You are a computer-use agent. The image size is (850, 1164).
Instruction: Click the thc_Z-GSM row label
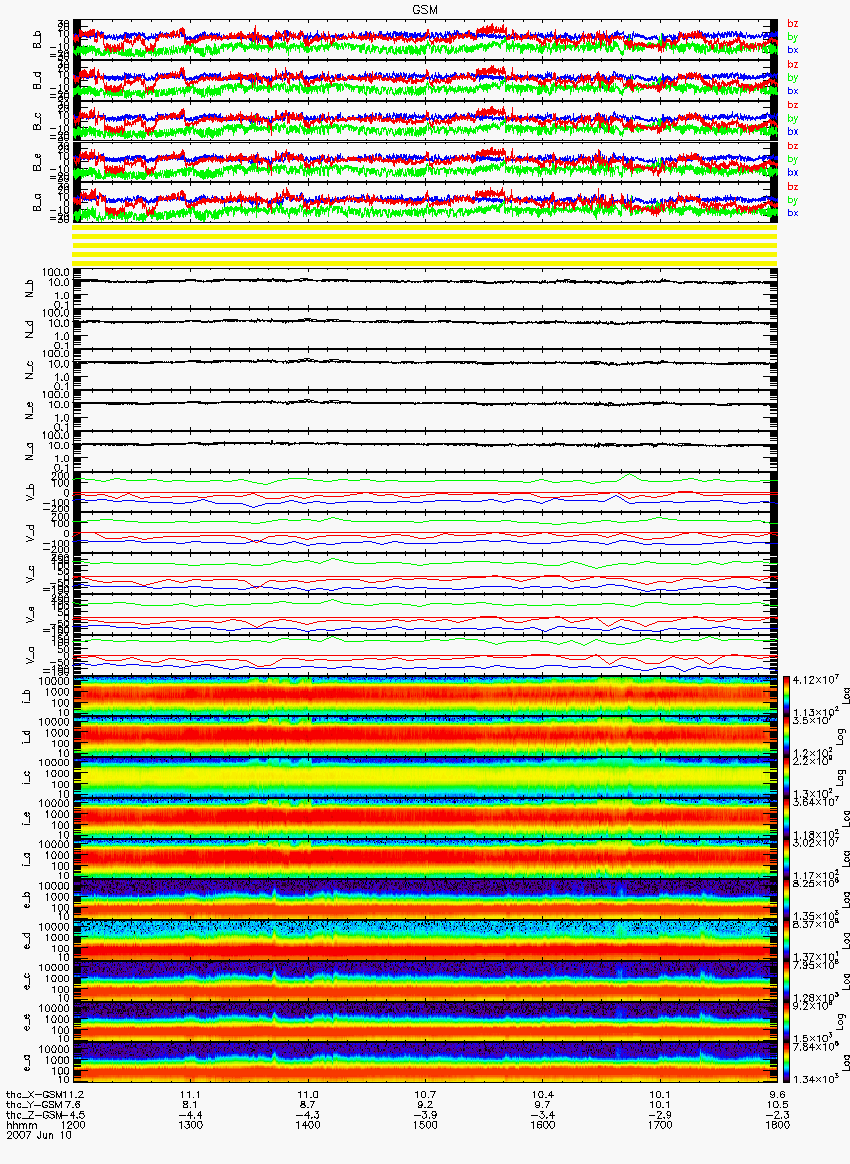[x=36, y=1115]
